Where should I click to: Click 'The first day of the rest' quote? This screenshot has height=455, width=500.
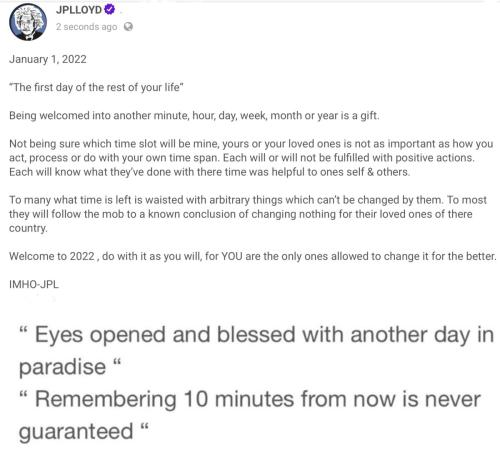tap(96, 87)
